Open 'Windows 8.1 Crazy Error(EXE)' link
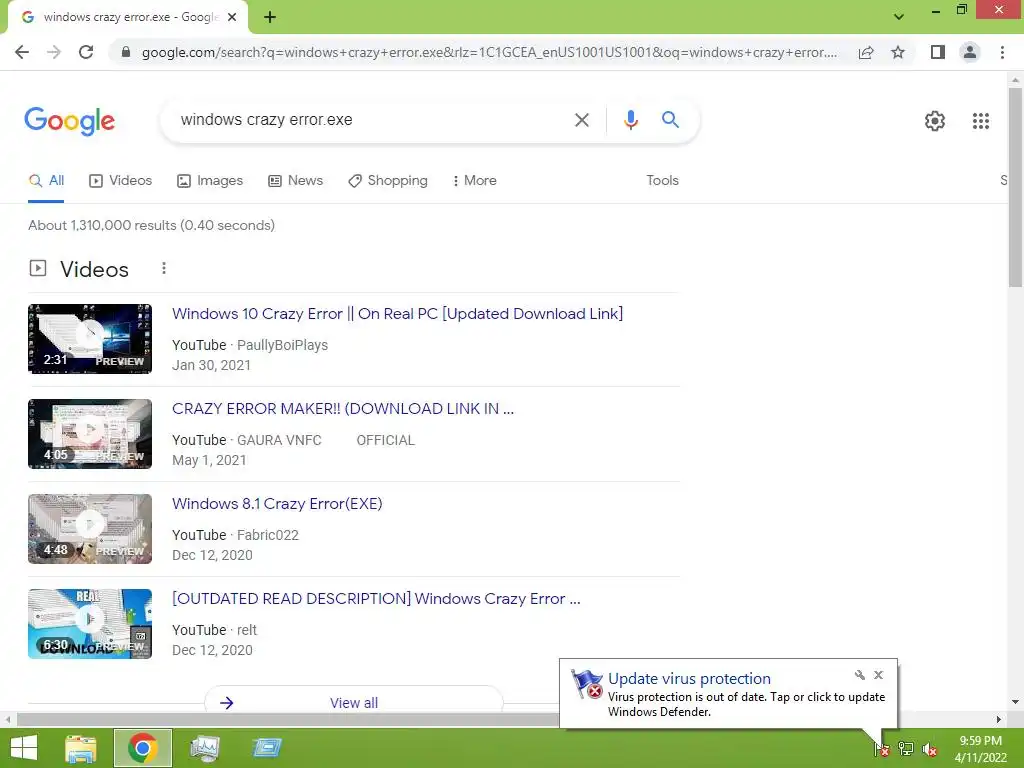1024x768 pixels. pos(277,504)
